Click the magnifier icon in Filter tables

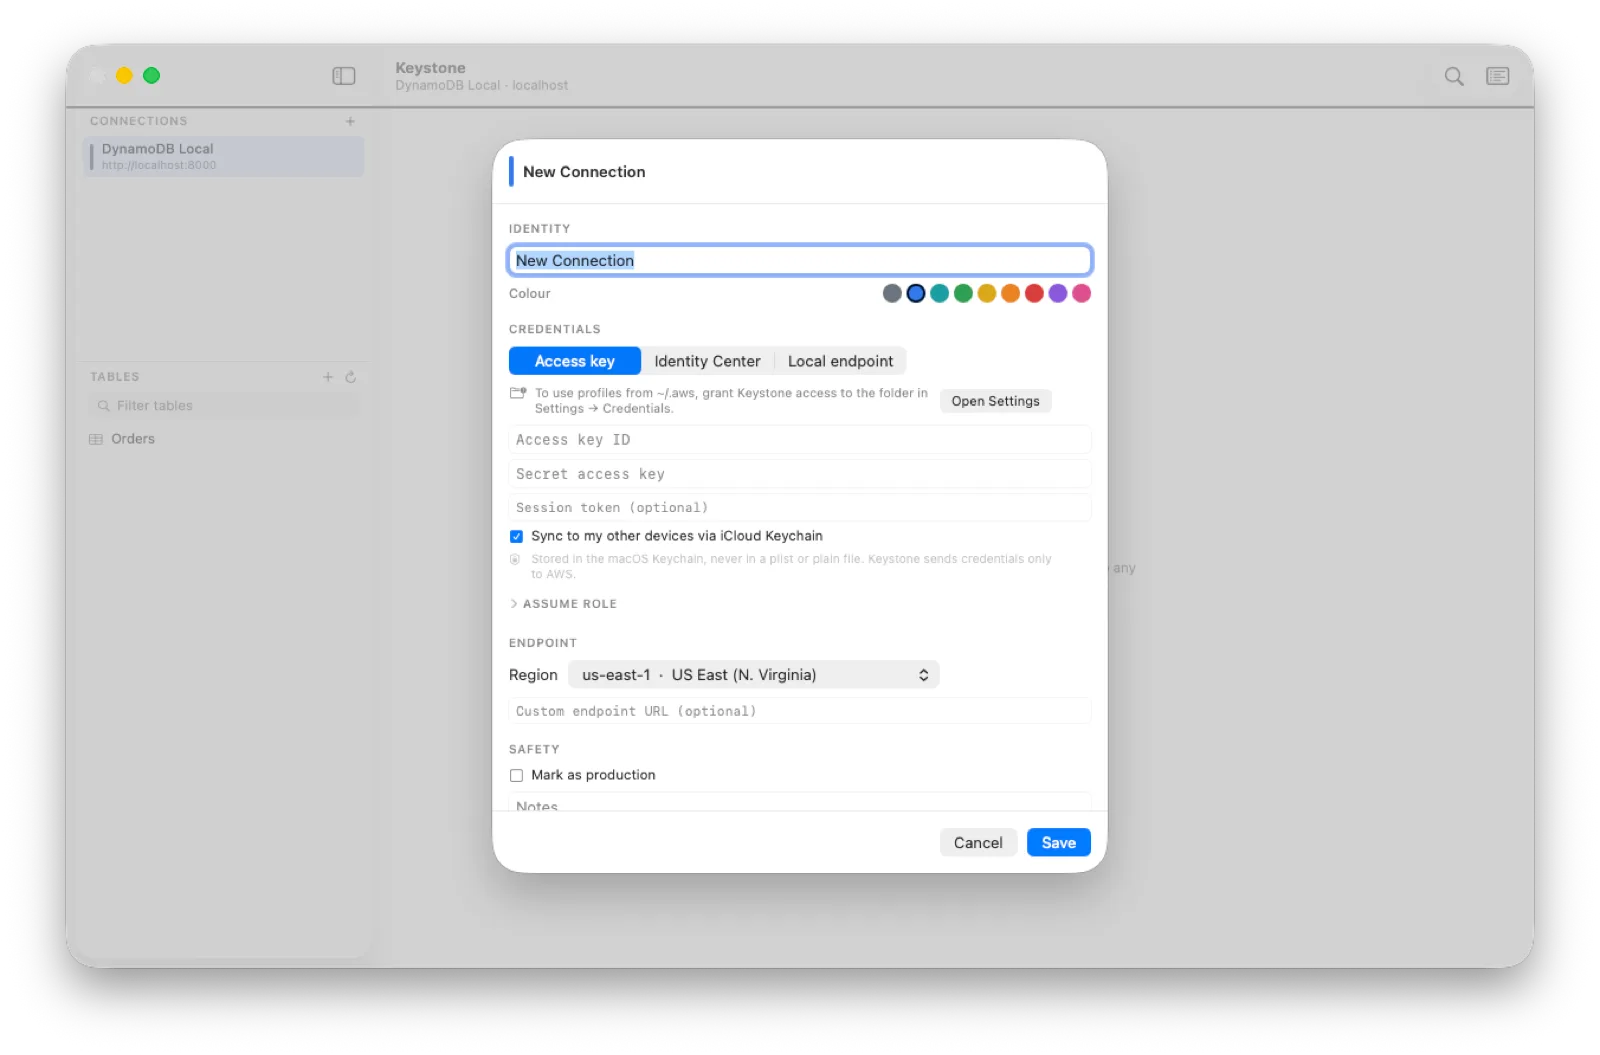pos(103,406)
